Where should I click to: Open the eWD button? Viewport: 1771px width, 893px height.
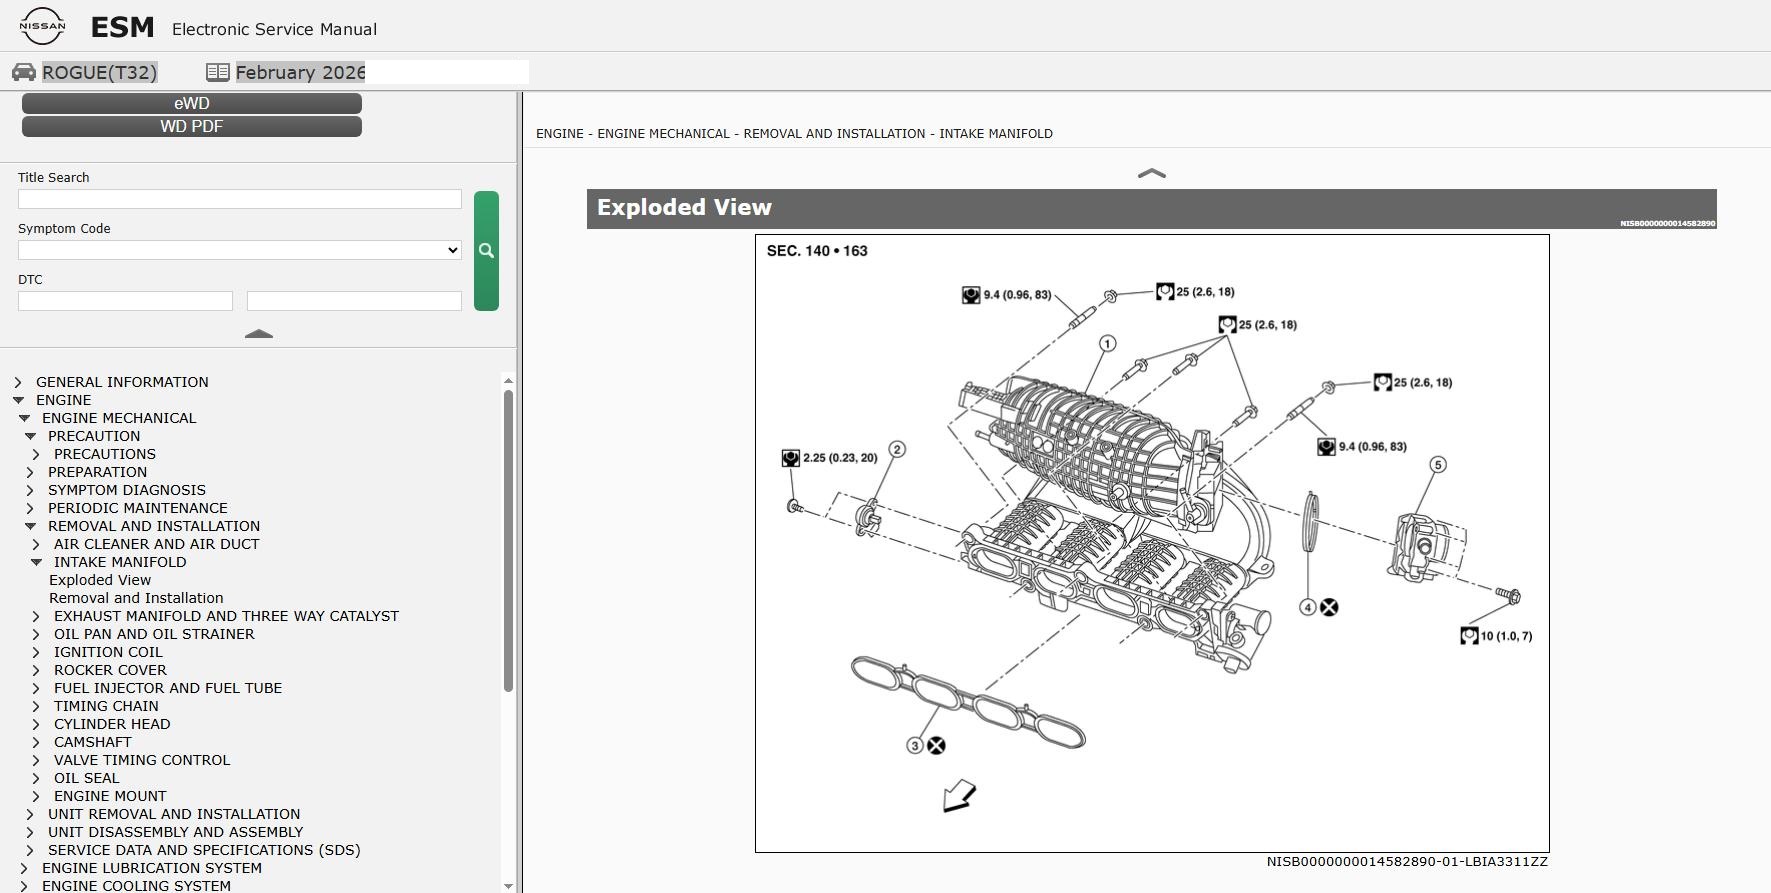(192, 103)
